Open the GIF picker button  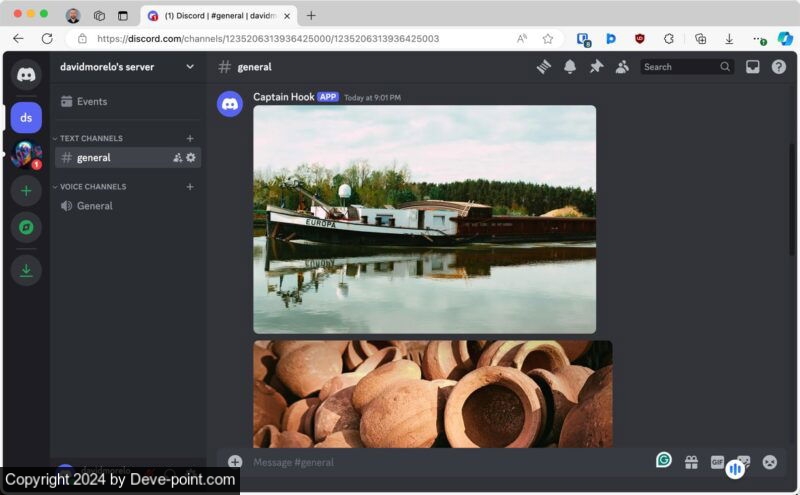717,462
